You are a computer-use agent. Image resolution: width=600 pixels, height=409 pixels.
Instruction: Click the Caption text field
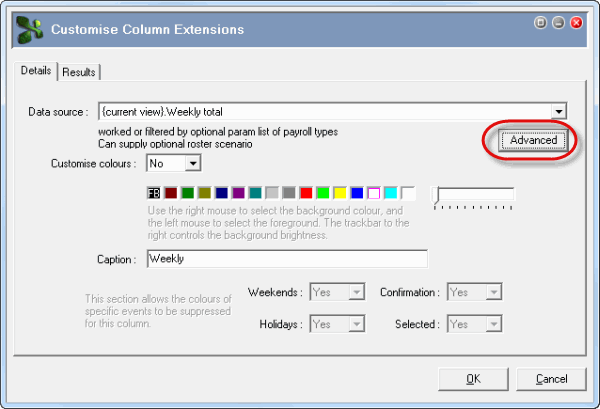287,259
